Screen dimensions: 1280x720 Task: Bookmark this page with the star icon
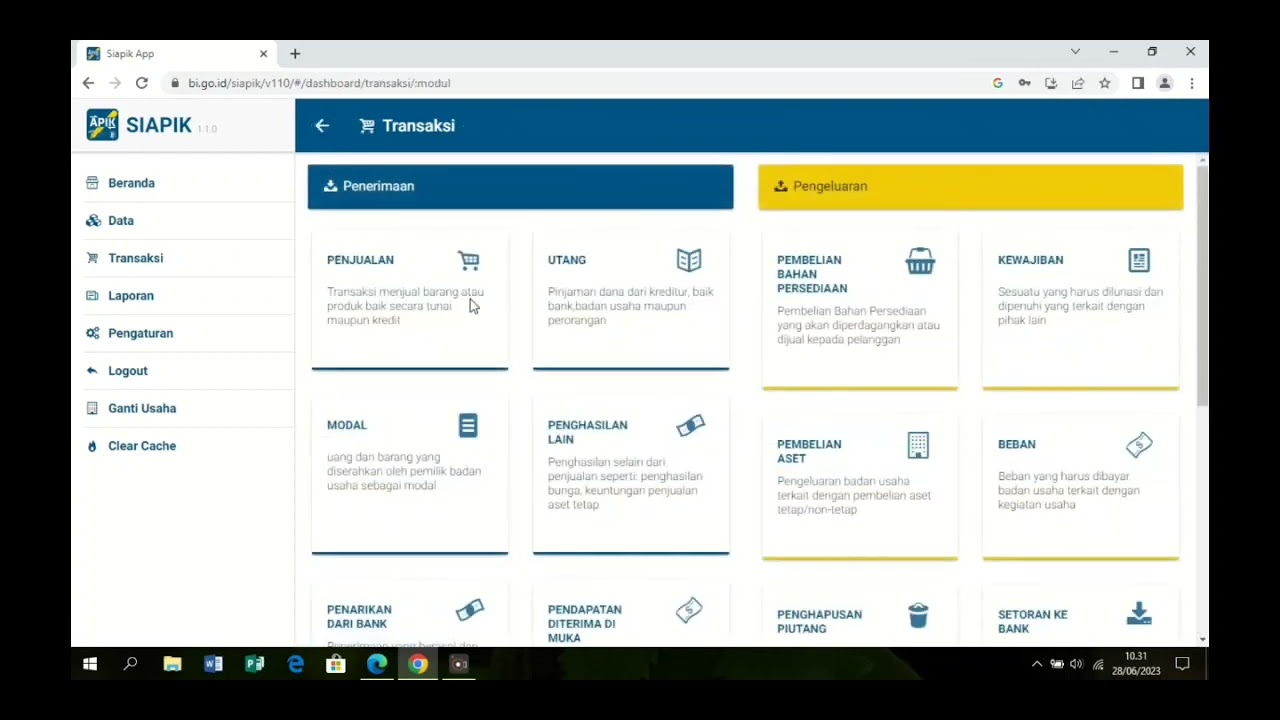point(1105,83)
